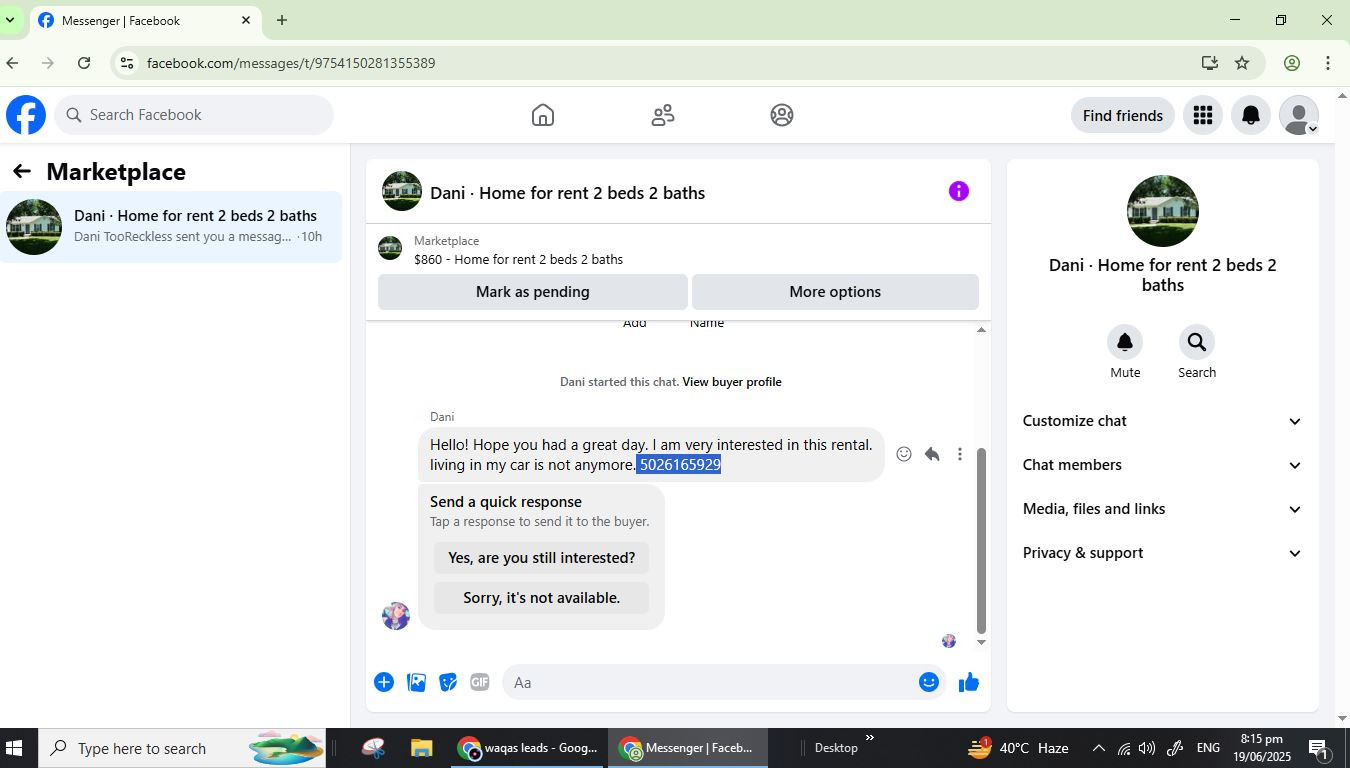Click the Search Facebook field

tap(194, 115)
